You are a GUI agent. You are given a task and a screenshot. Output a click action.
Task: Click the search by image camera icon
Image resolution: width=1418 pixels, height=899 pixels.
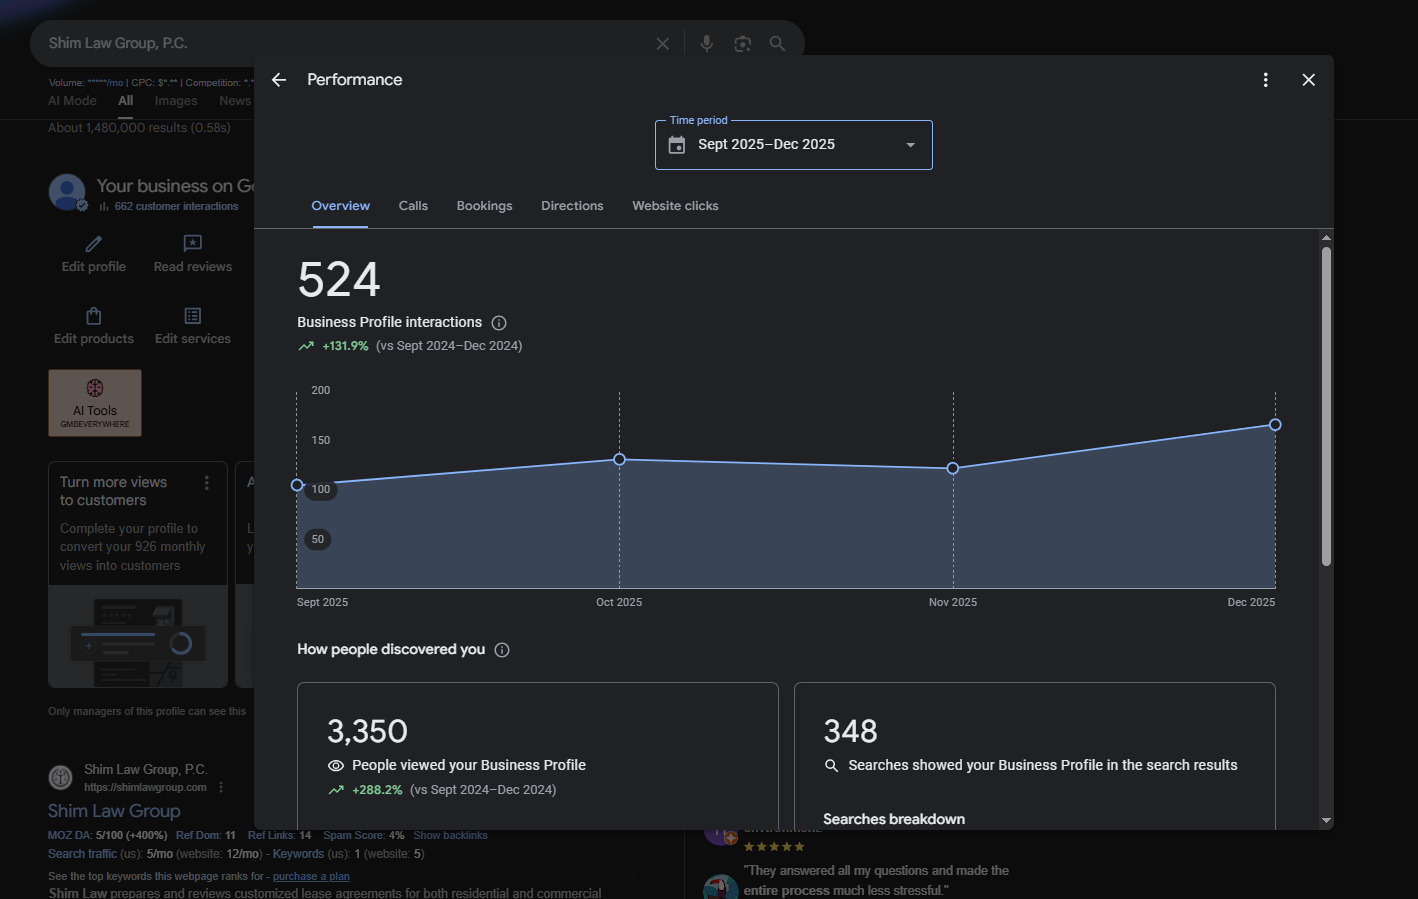[742, 44]
